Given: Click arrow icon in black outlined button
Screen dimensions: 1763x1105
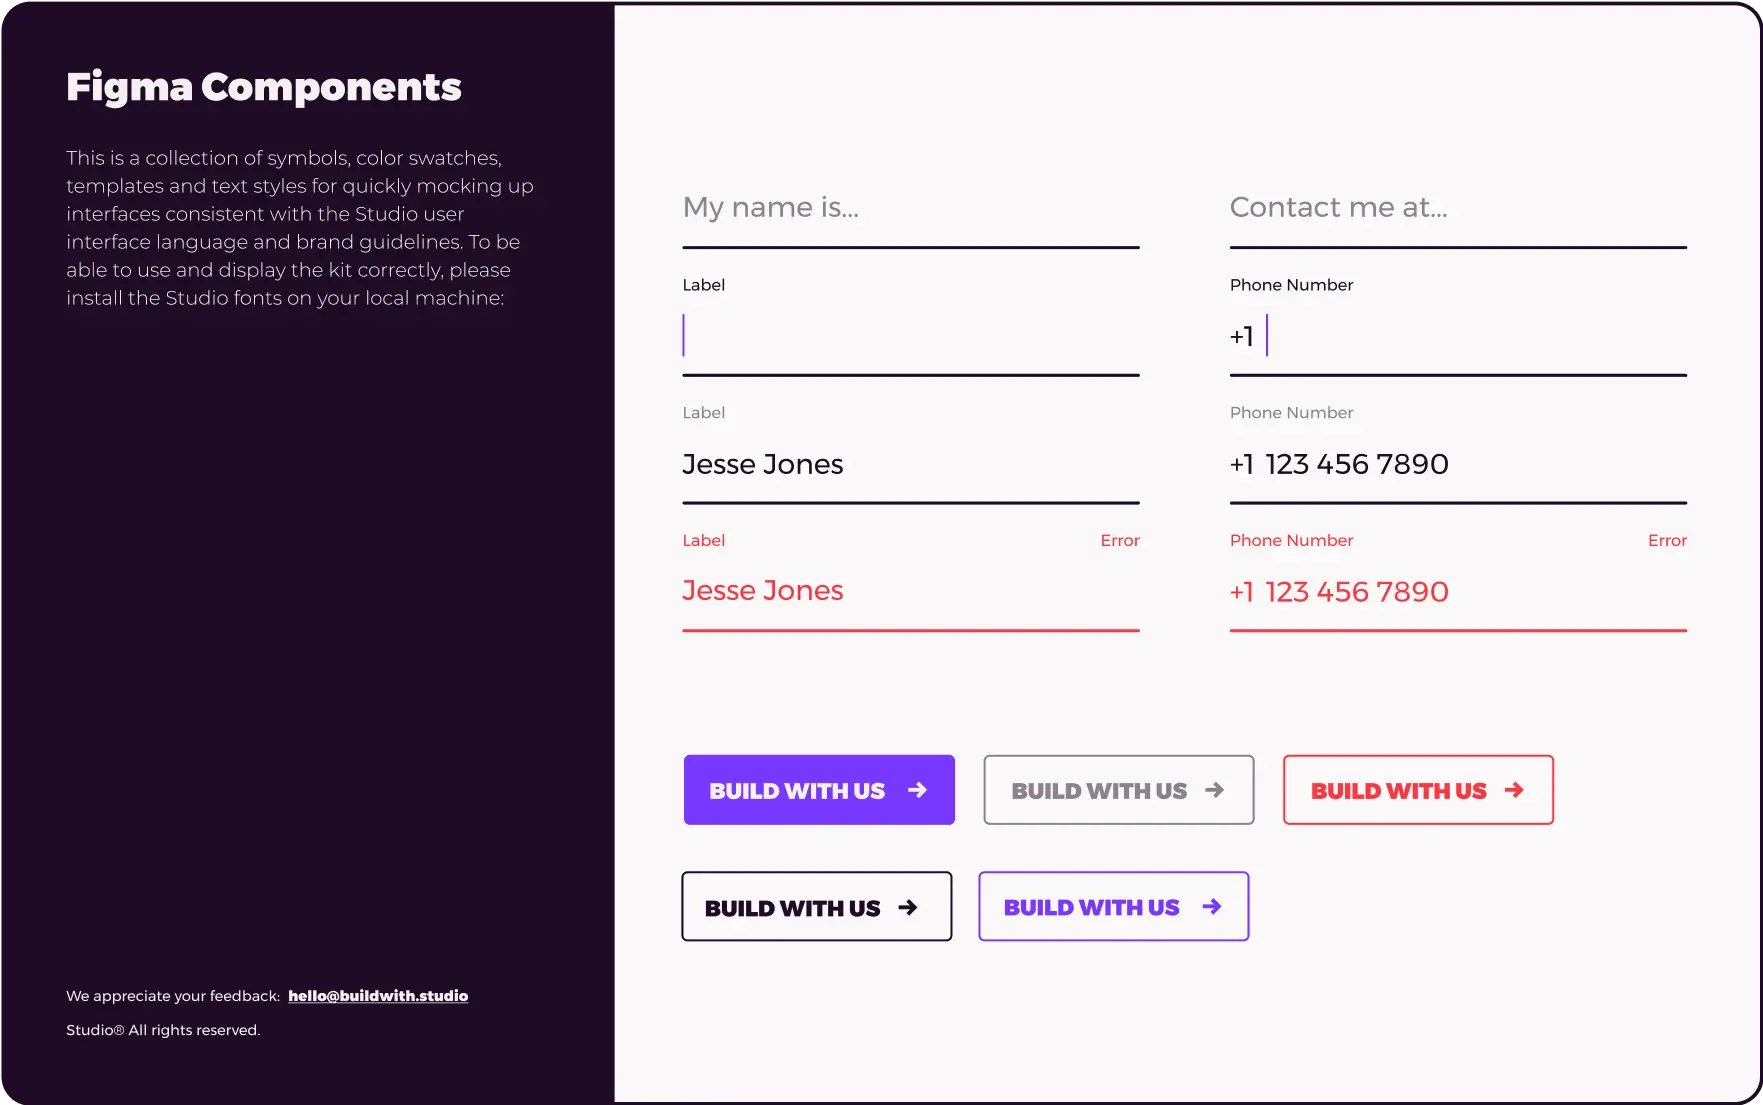Looking at the screenshot, I should click(x=907, y=907).
